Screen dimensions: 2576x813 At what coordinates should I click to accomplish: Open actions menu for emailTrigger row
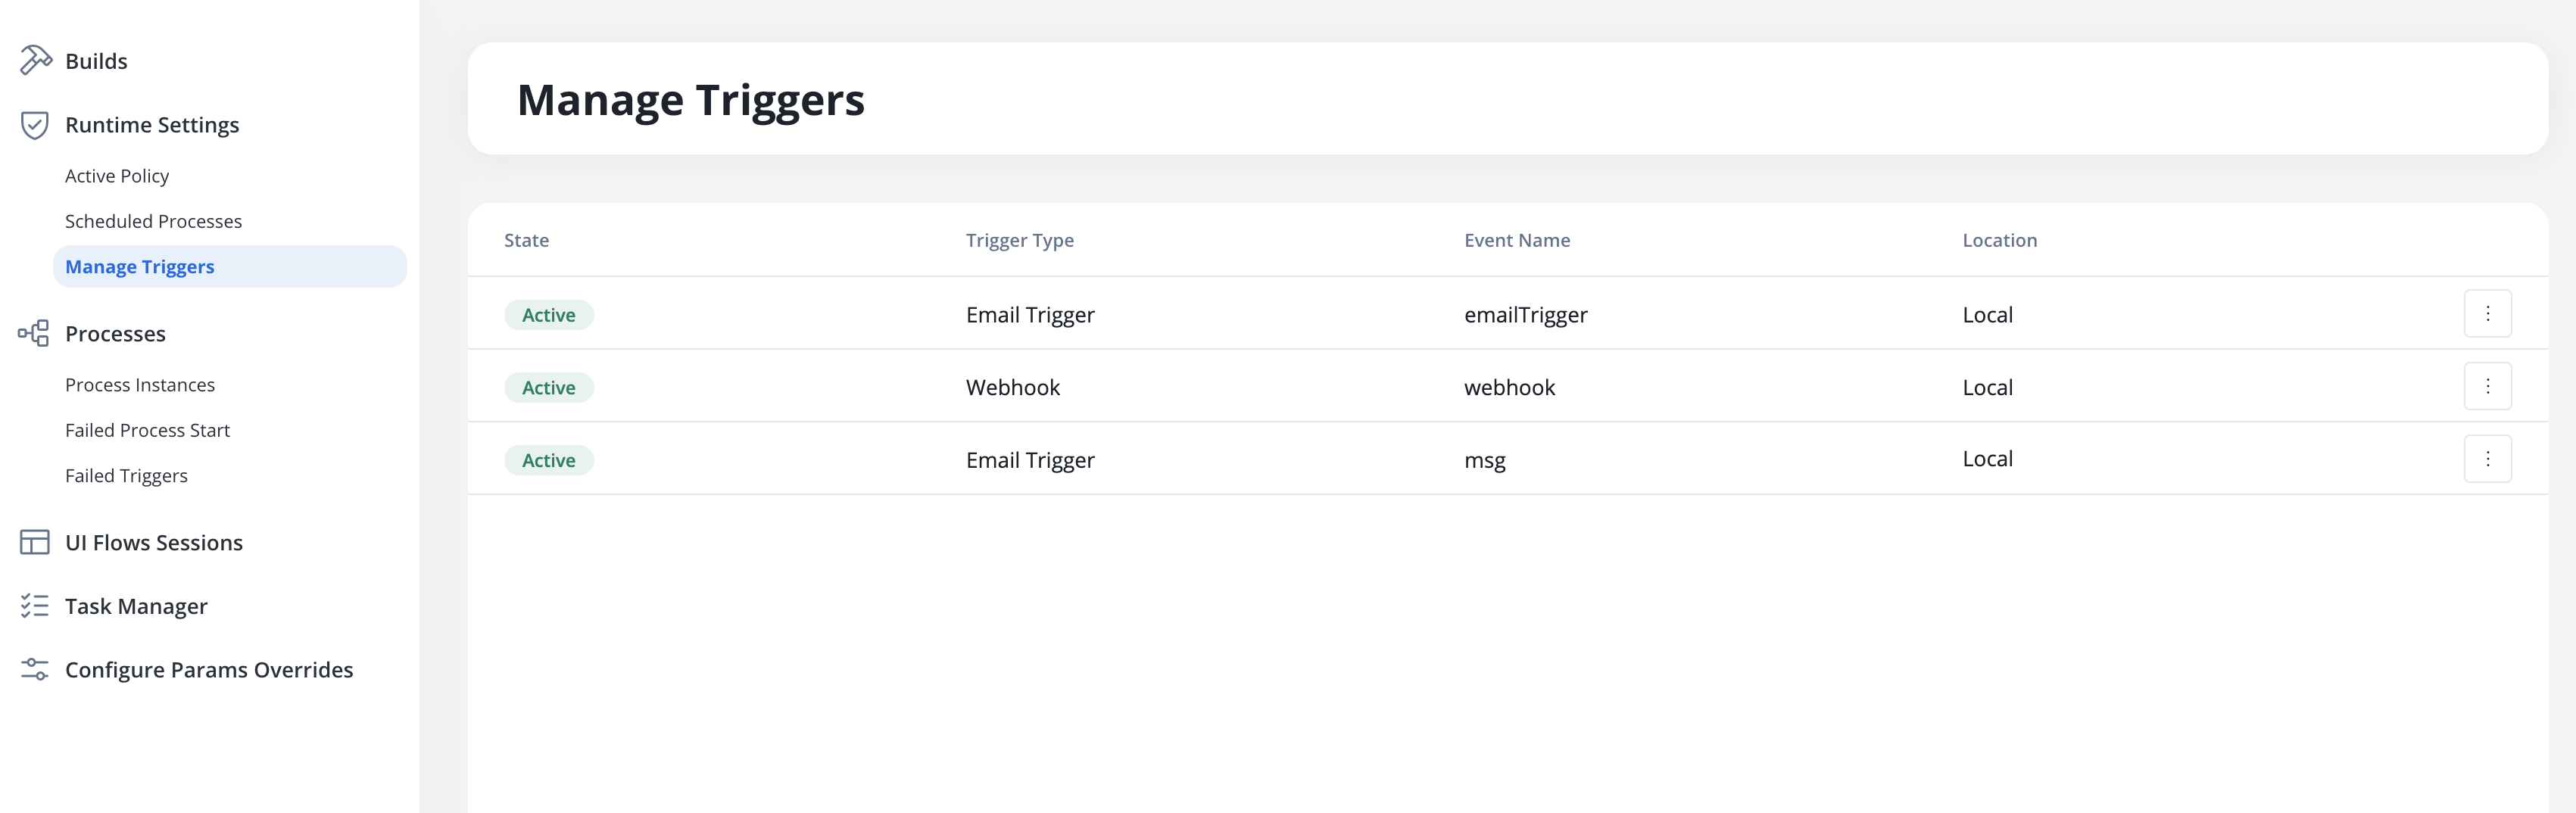(2487, 314)
